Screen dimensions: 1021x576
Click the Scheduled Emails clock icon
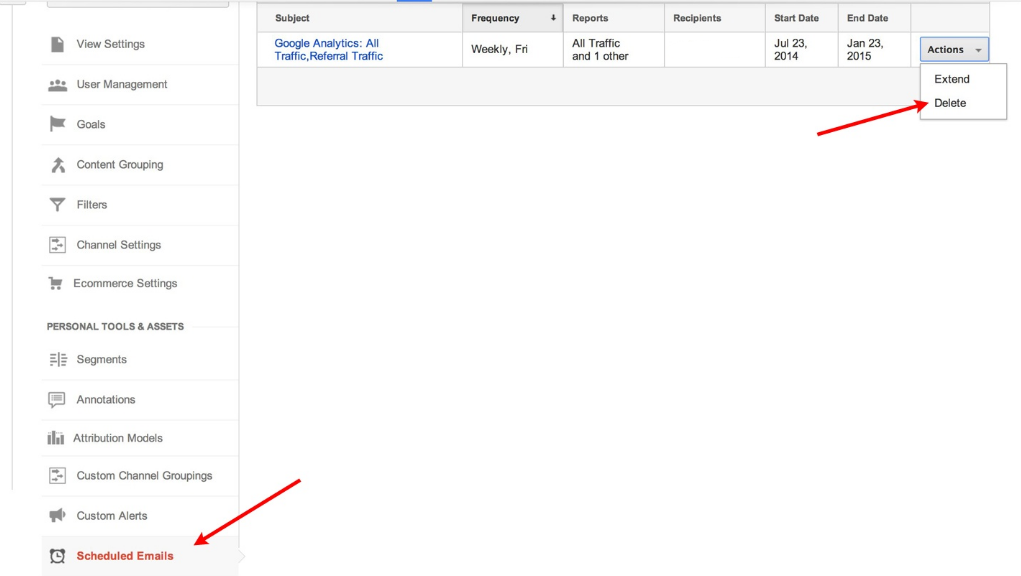point(57,556)
